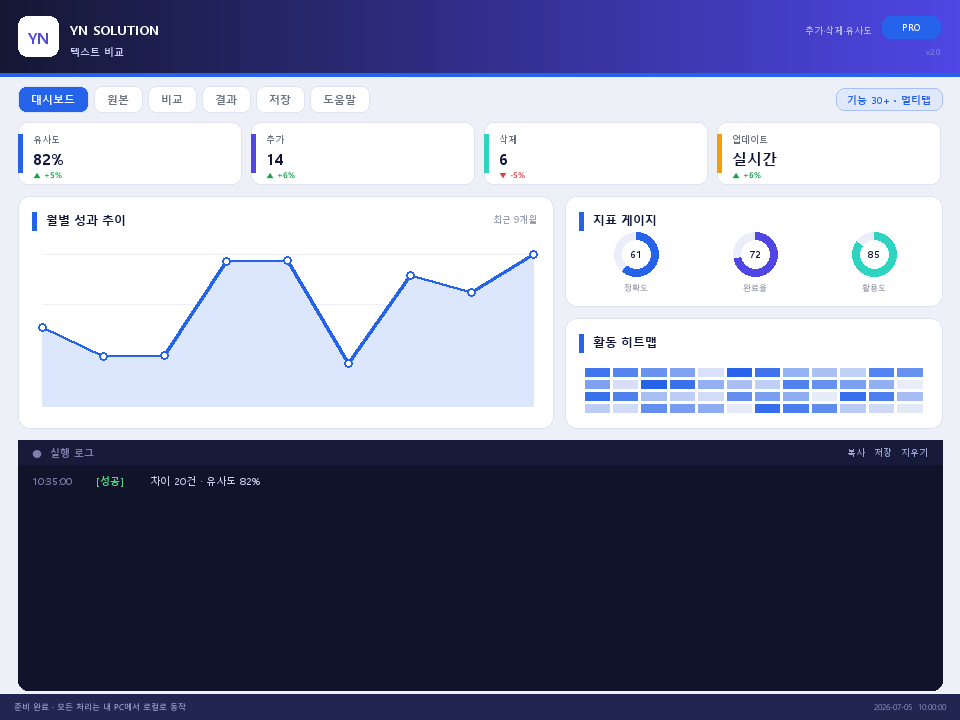Click the 정확도 61 gauge ring

coord(636,255)
